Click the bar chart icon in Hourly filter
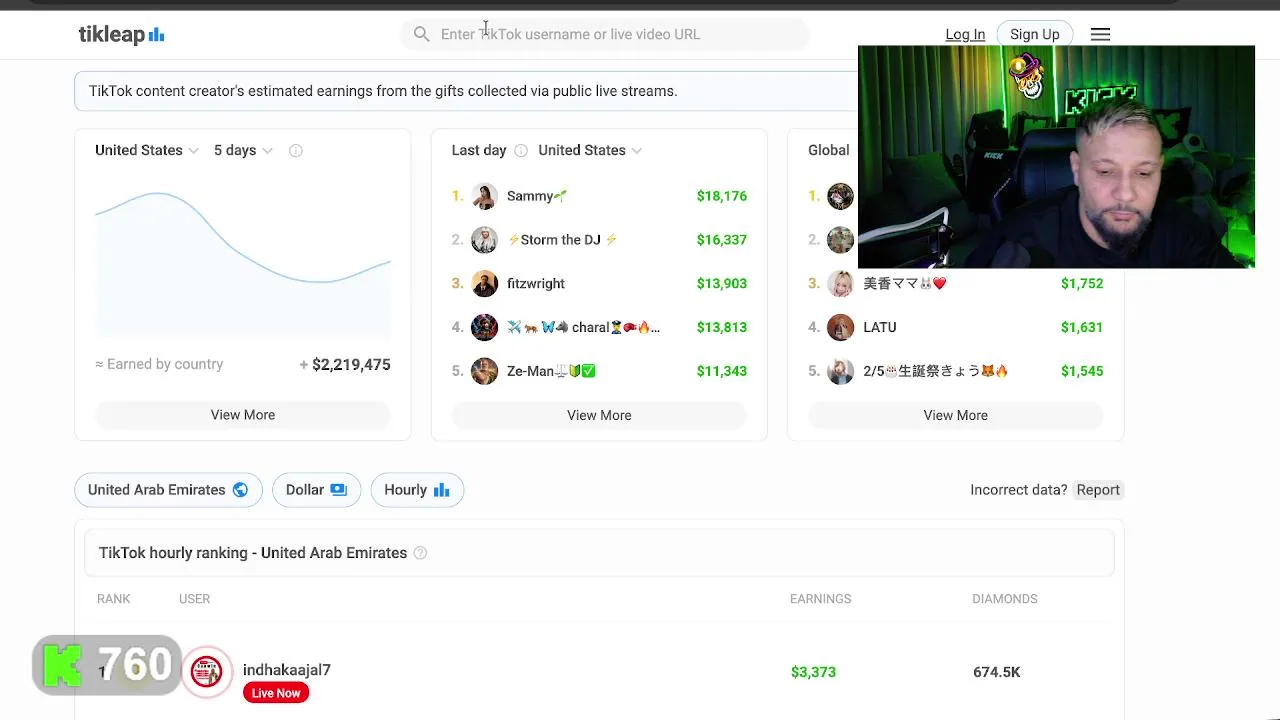Image resolution: width=1280 pixels, height=720 pixels. (x=441, y=490)
